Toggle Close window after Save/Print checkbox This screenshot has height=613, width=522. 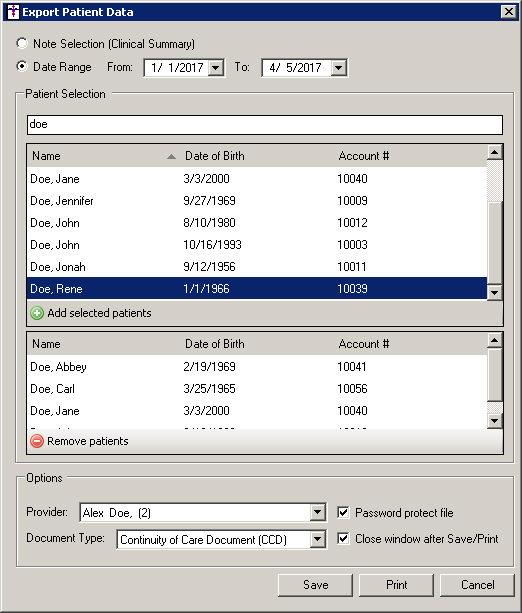point(343,538)
